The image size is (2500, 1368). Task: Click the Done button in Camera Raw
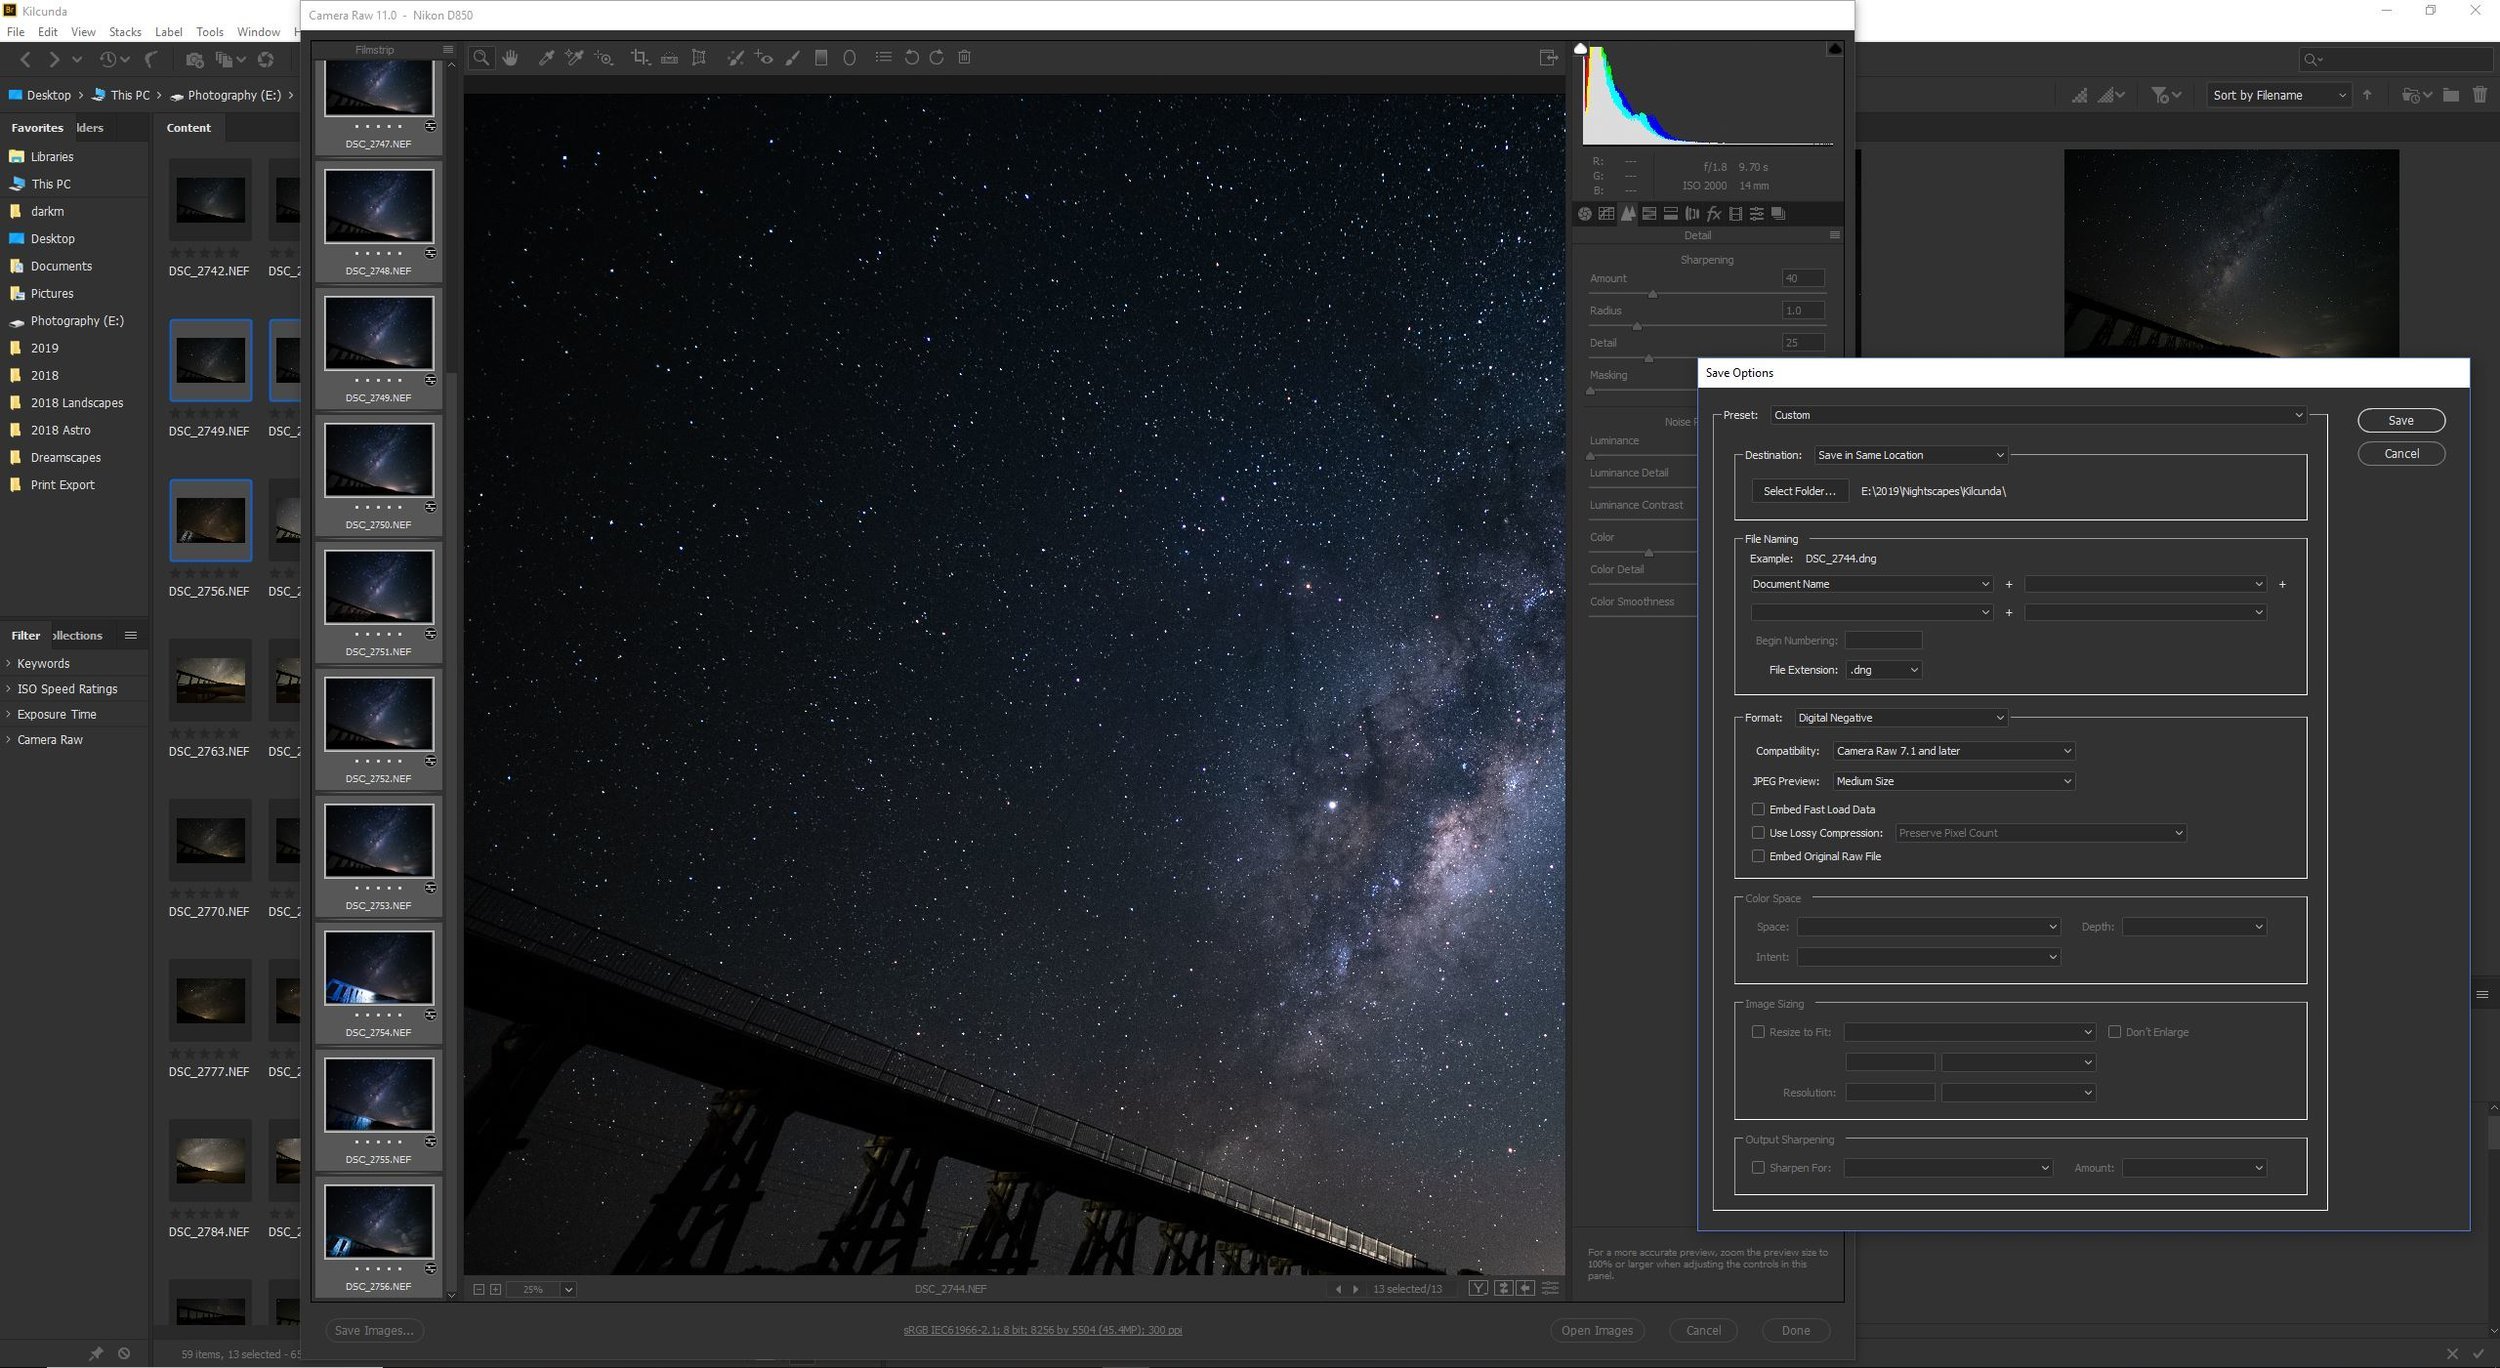[x=1795, y=1330]
